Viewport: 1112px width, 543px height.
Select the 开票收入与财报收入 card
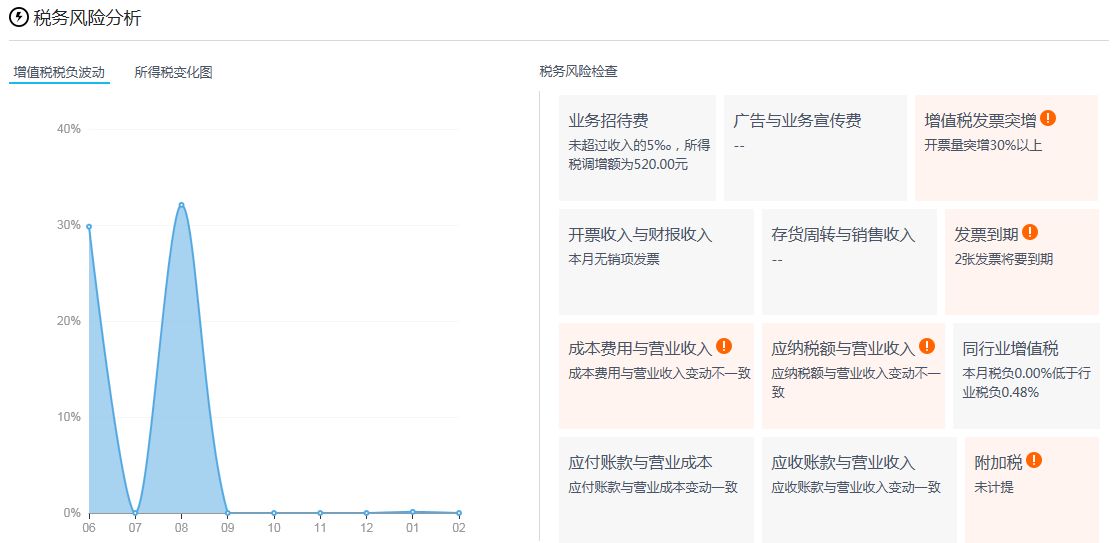click(x=656, y=262)
